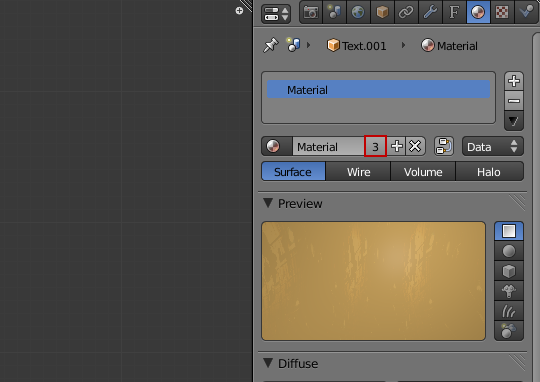Screen dimensions: 540x382
Task: Open the editor type selector button
Action: 276,14
